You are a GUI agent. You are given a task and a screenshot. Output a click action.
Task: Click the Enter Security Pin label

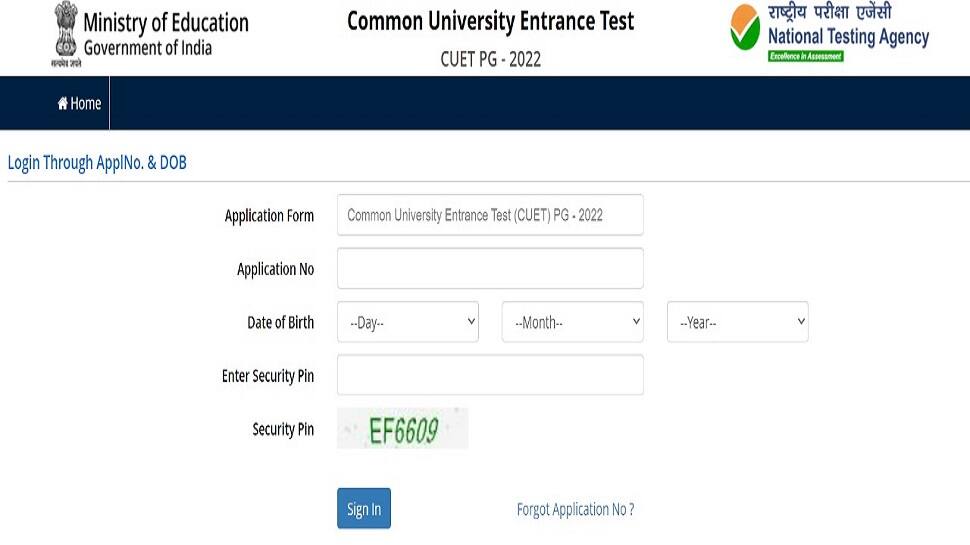(x=268, y=376)
